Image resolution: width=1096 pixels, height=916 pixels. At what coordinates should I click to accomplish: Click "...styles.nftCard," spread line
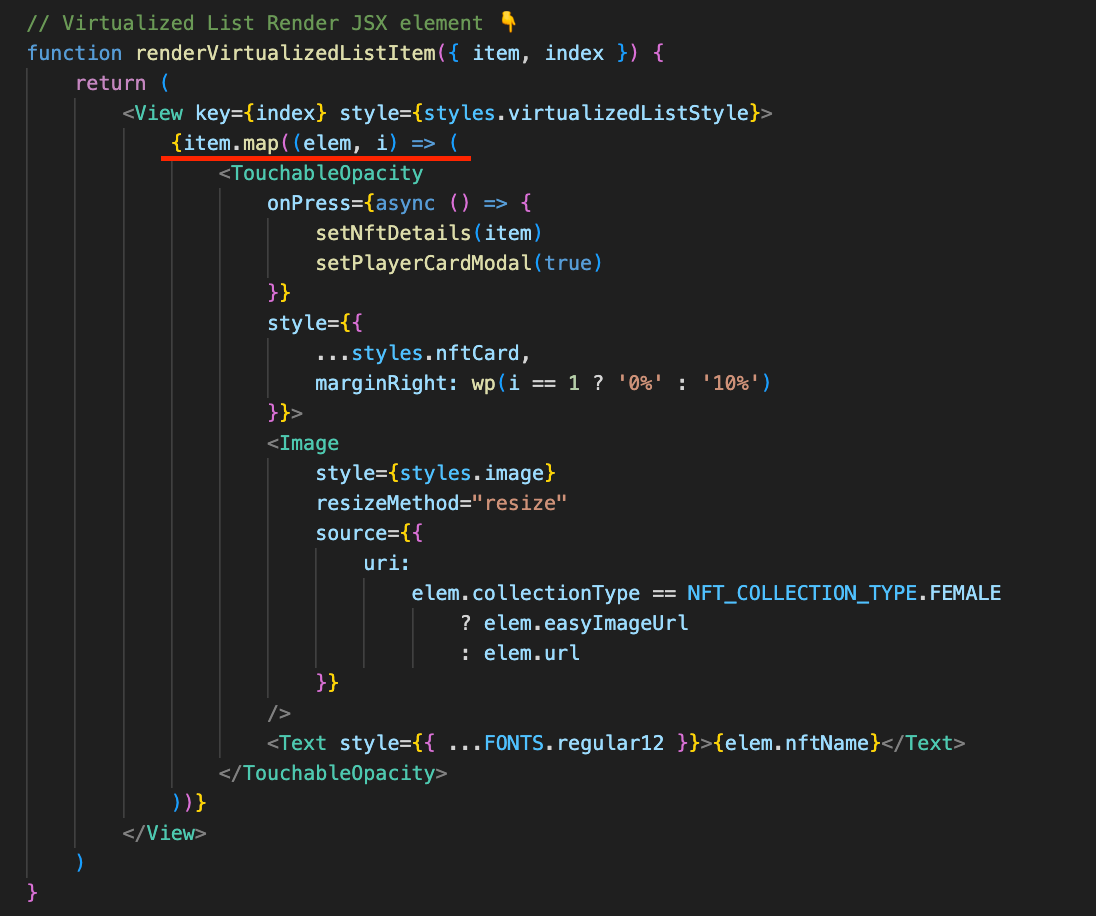tap(423, 353)
